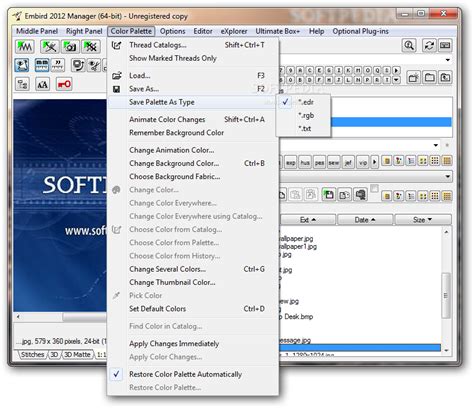Tick the small checkbox beside the monitors icon

(x=374, y=188)
